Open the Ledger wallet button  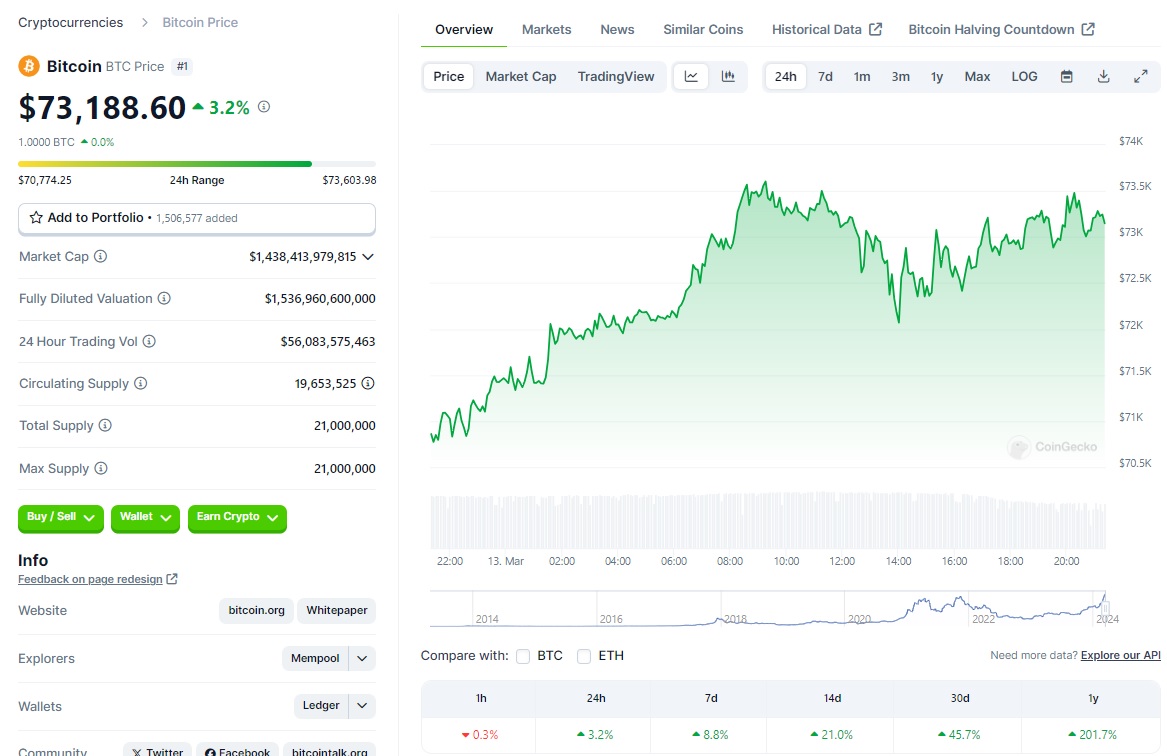pos(321,705)
